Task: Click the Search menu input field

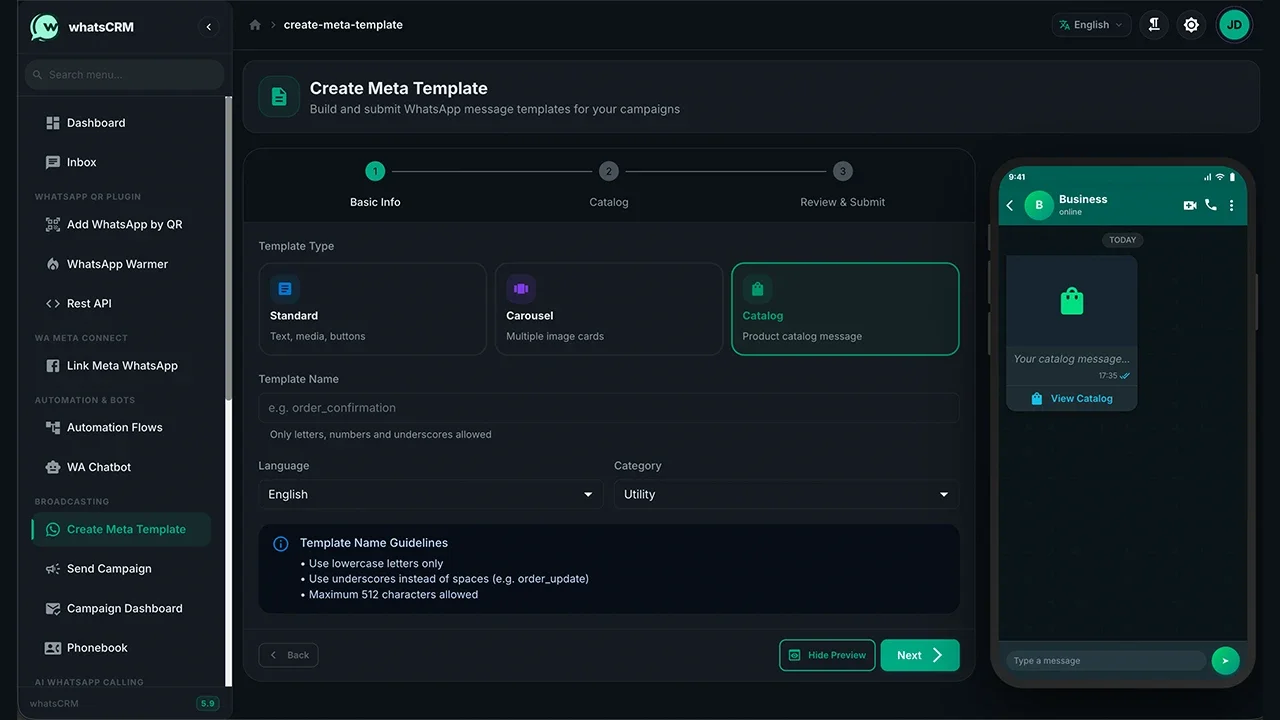Action: 125,74
